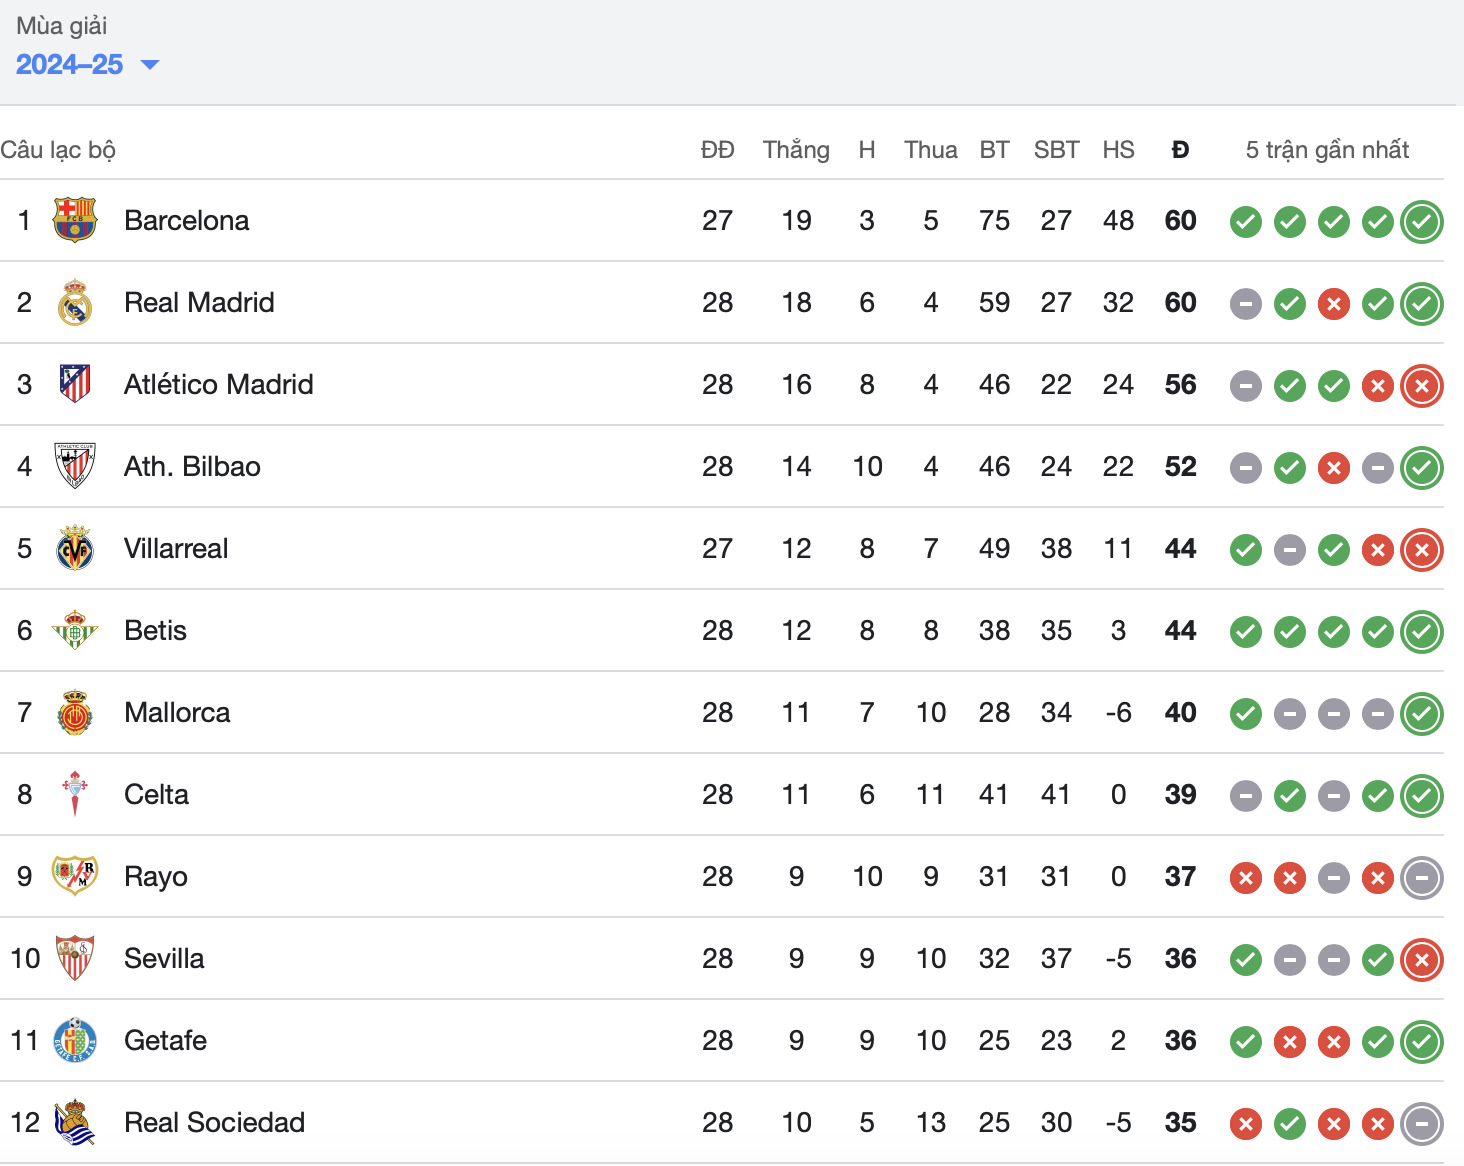Select the Atlético Madrid badge
The image size is (1464, 1166).
click(75, 384)
